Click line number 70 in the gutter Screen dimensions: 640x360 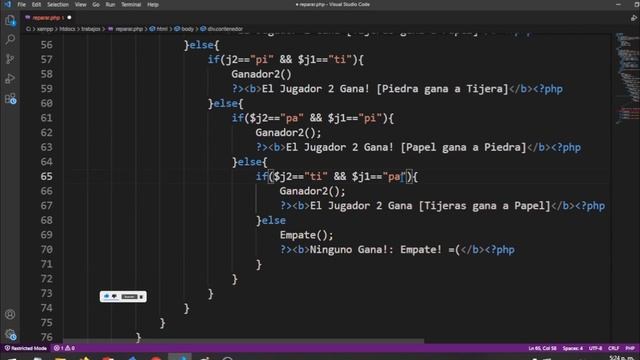coord(47,249)
